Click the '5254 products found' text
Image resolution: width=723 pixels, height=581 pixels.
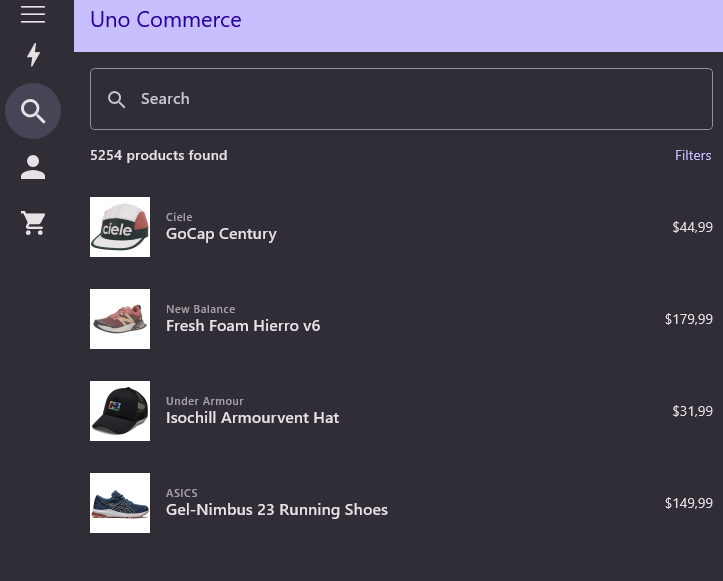159,155
